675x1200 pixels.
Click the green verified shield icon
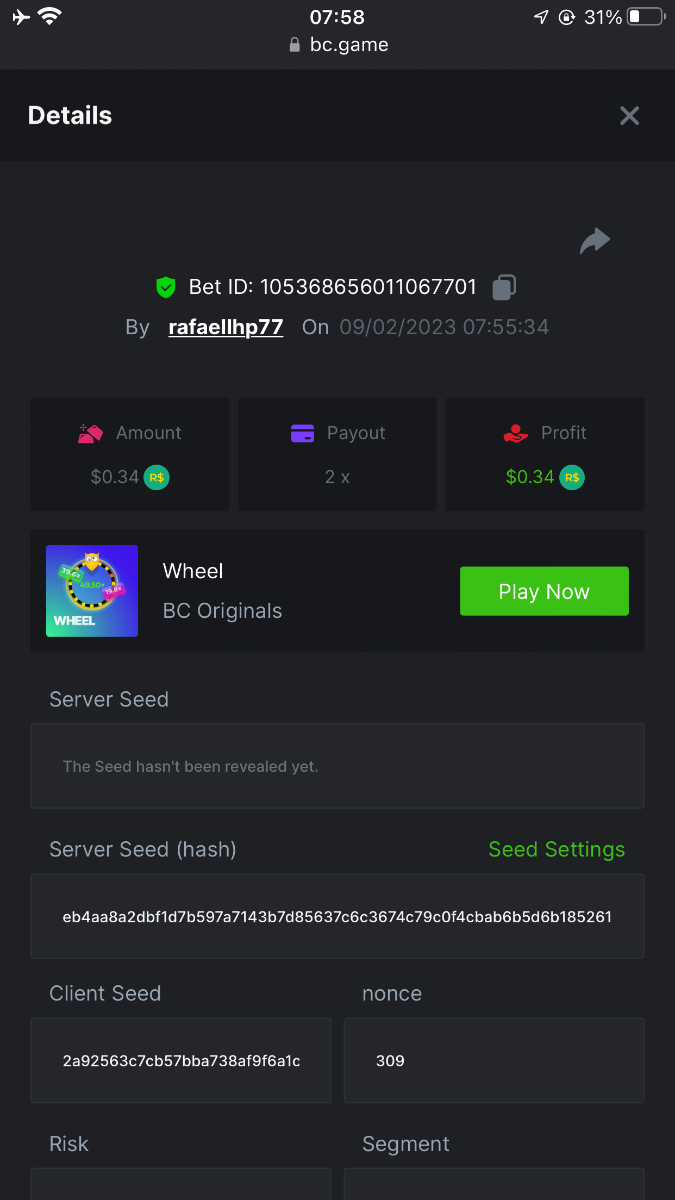[166, 288]
